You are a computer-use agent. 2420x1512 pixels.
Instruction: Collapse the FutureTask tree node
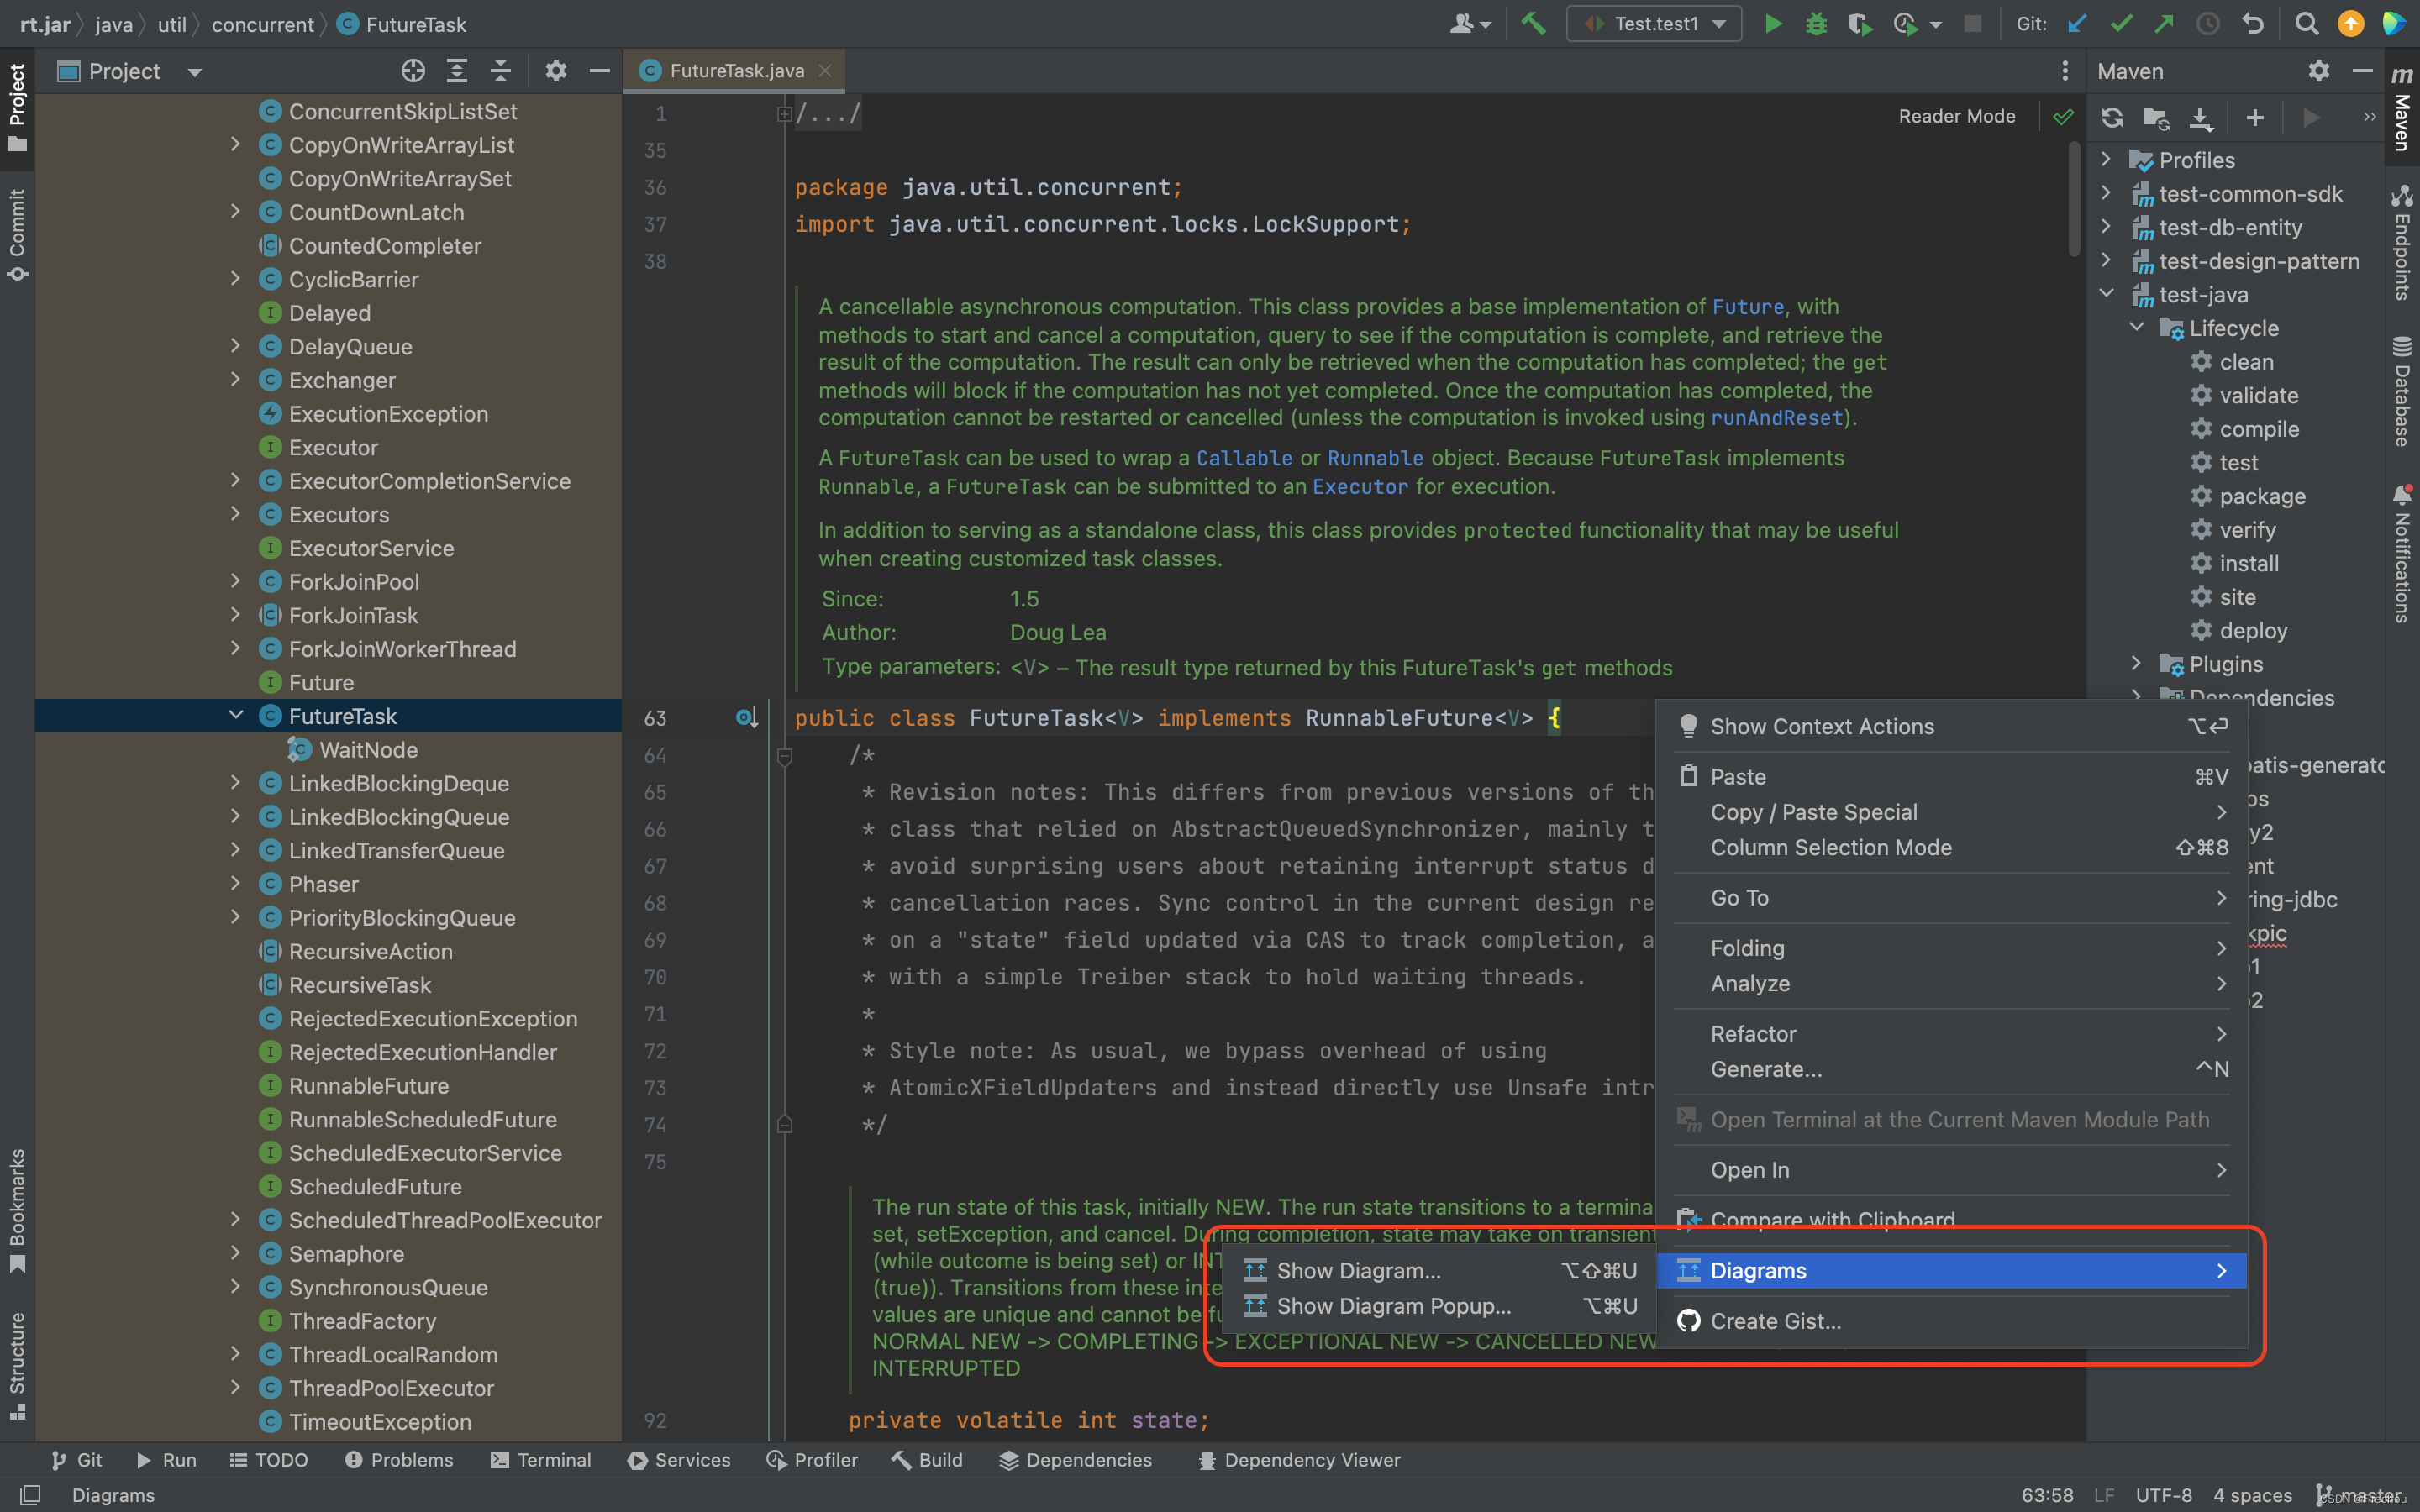(x=236, y=716)
